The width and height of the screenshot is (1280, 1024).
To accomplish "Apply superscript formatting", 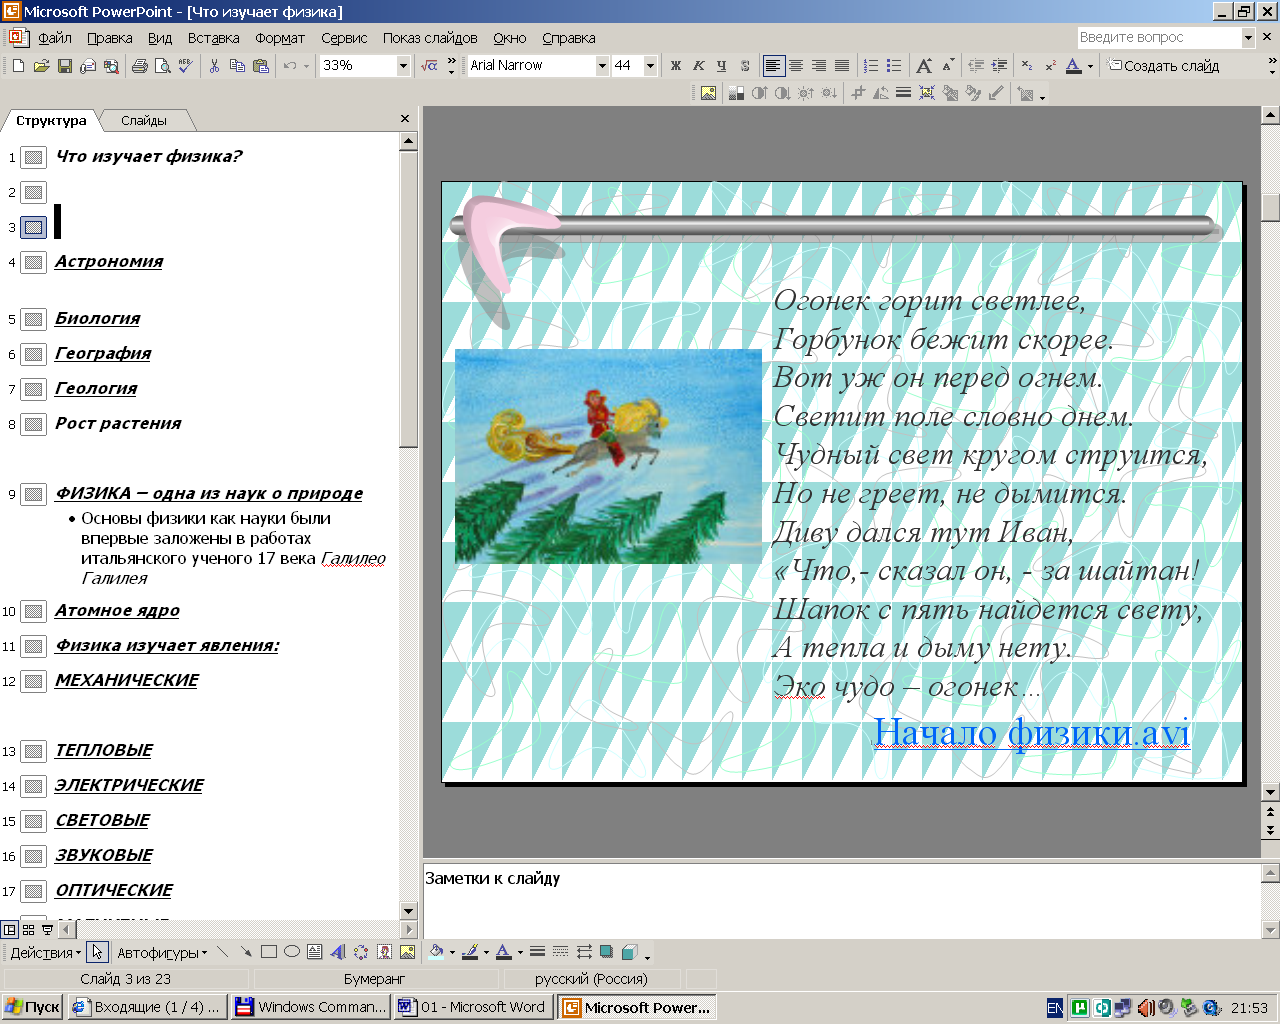I will coord(1050,66).
